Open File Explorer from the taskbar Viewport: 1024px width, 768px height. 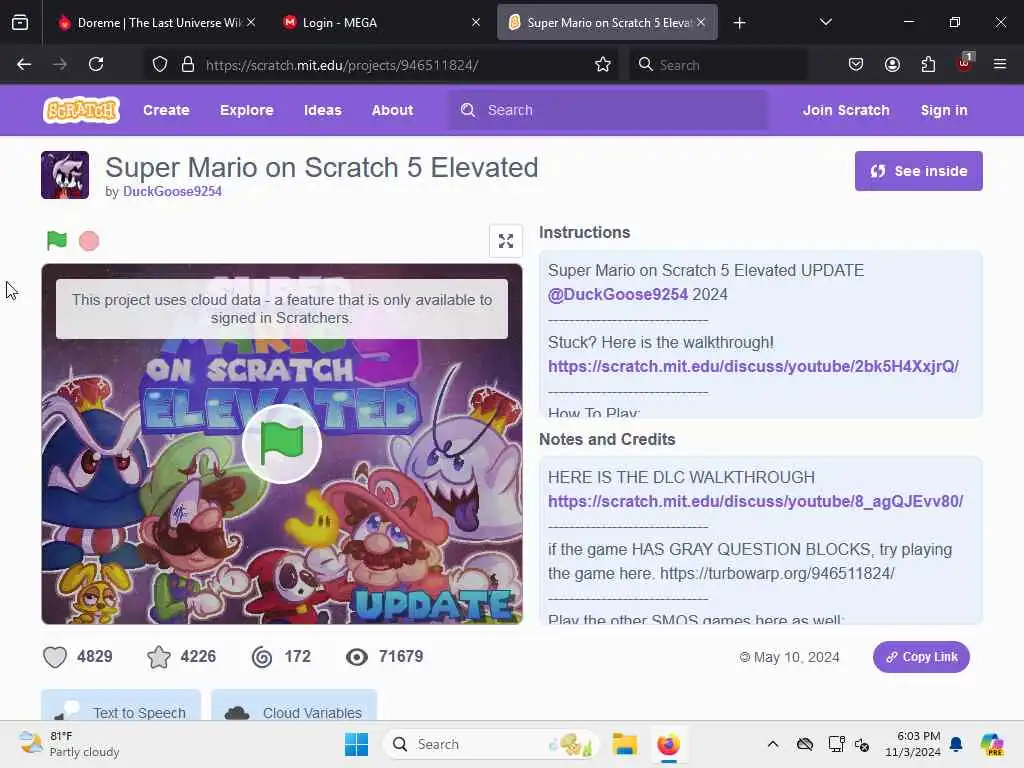coord(624,744)
